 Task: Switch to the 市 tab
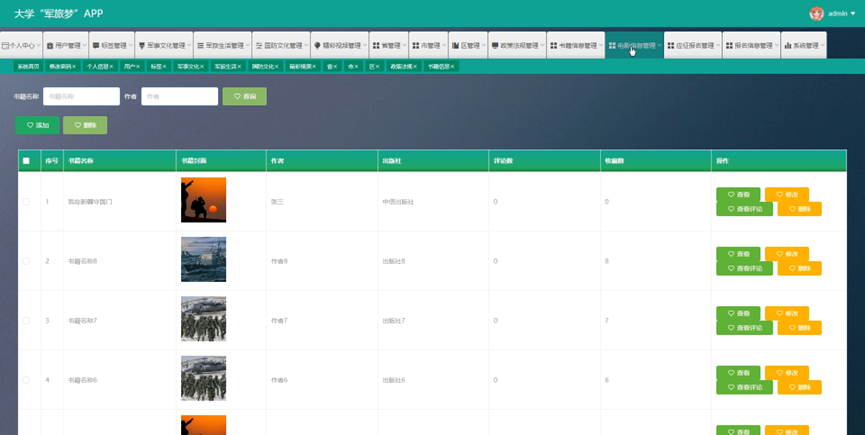pyautogui.click(x=353, y=67)
